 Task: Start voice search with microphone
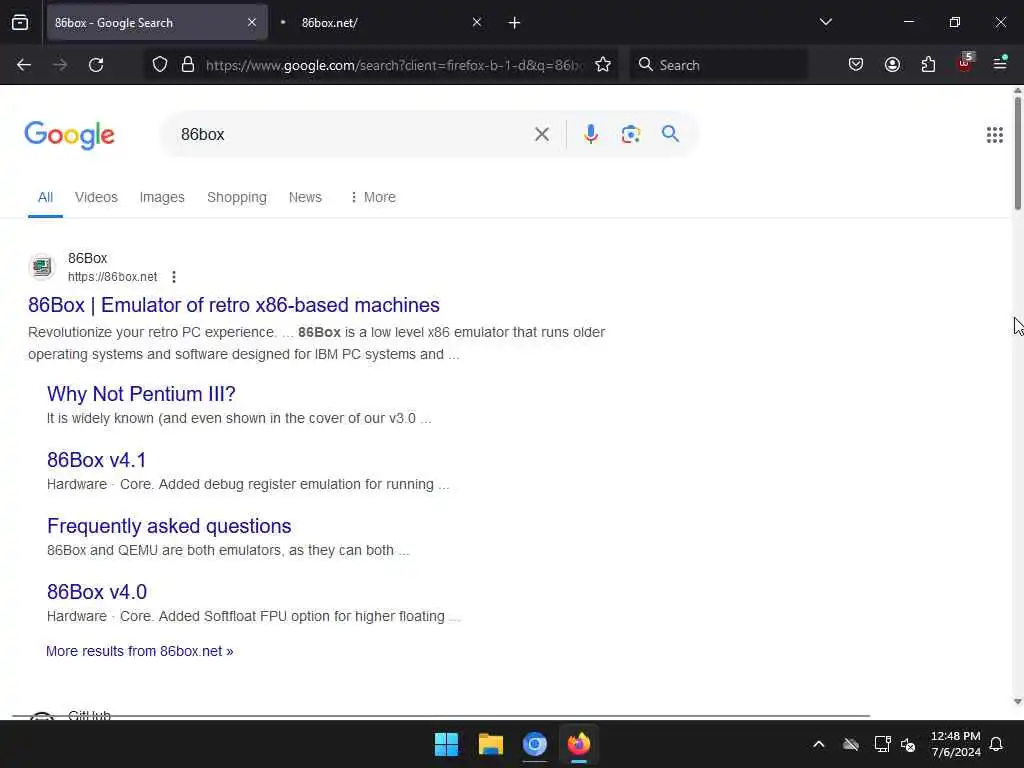pos(591,135)
